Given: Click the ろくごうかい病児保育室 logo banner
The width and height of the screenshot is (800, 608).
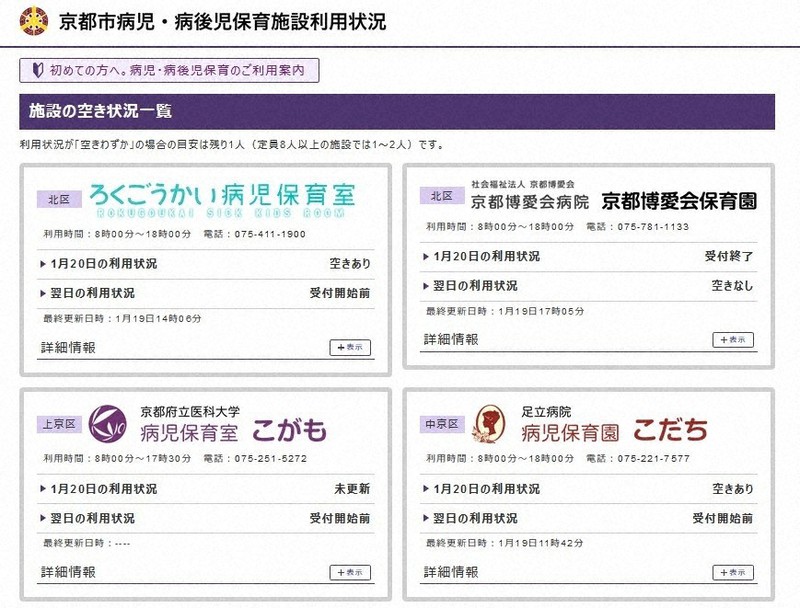Looking at the screenshot, I should 221,198.
